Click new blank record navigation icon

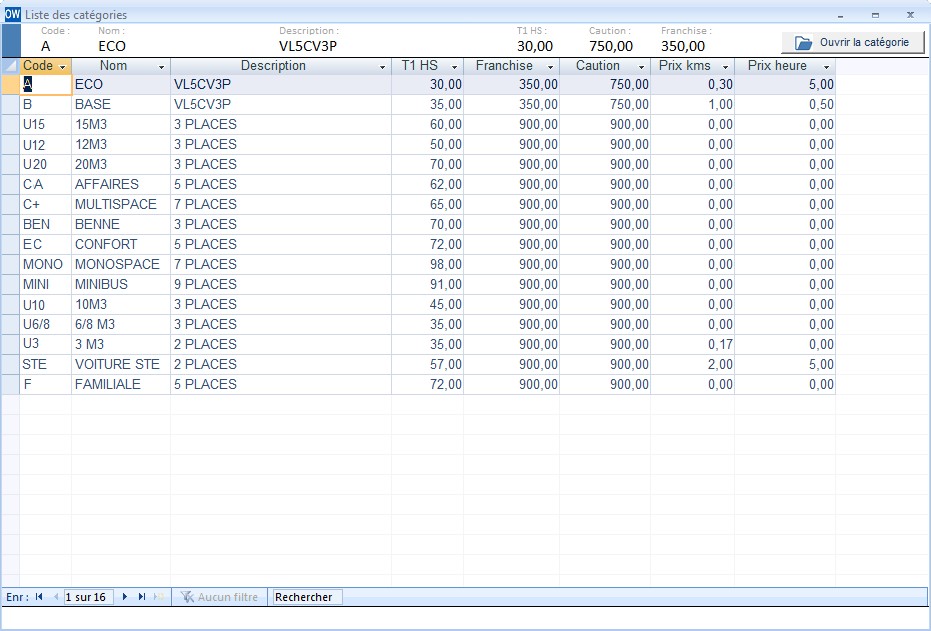pyautogui.click(x=159, y=597)
